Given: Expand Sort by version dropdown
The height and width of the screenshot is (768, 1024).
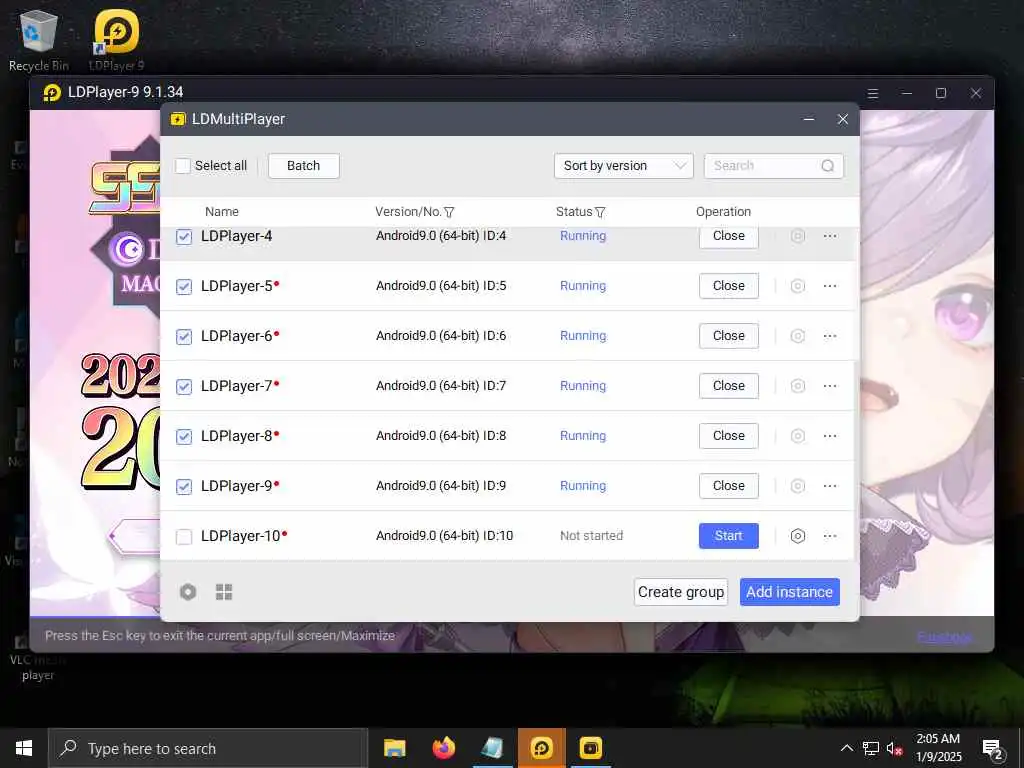Looking at the screenshot, I should tap(624, 166).
